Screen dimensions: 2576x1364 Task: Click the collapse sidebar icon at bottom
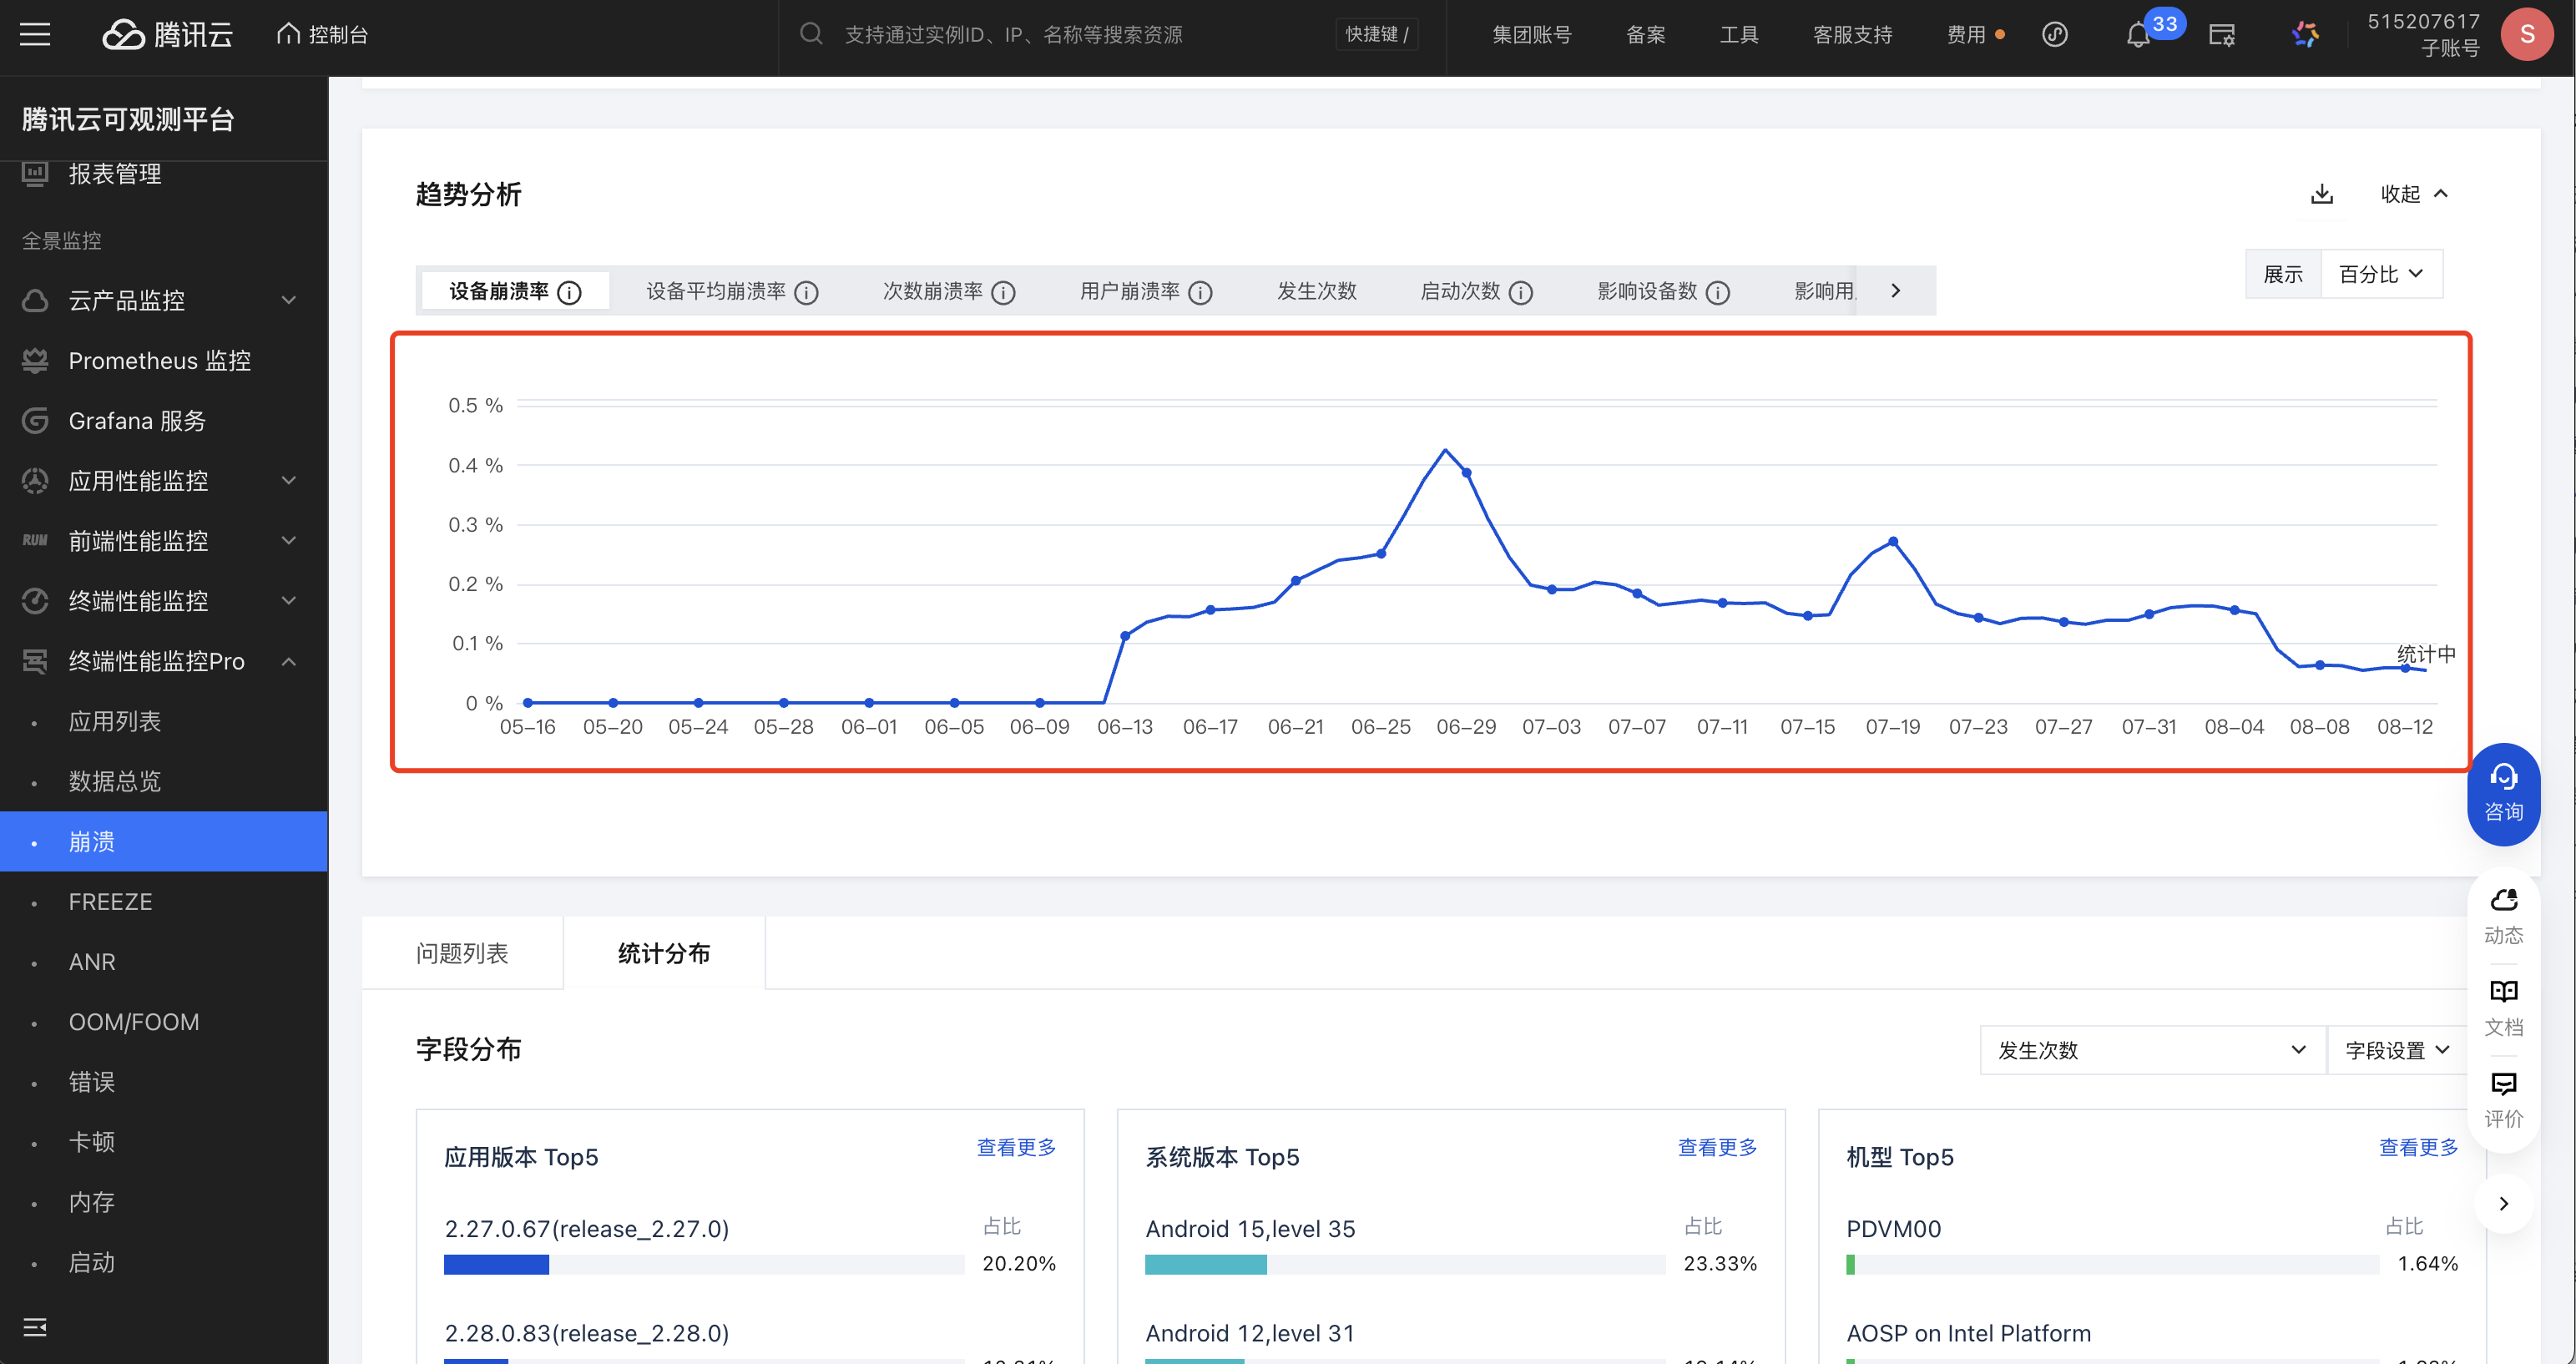click(35, 1327)
